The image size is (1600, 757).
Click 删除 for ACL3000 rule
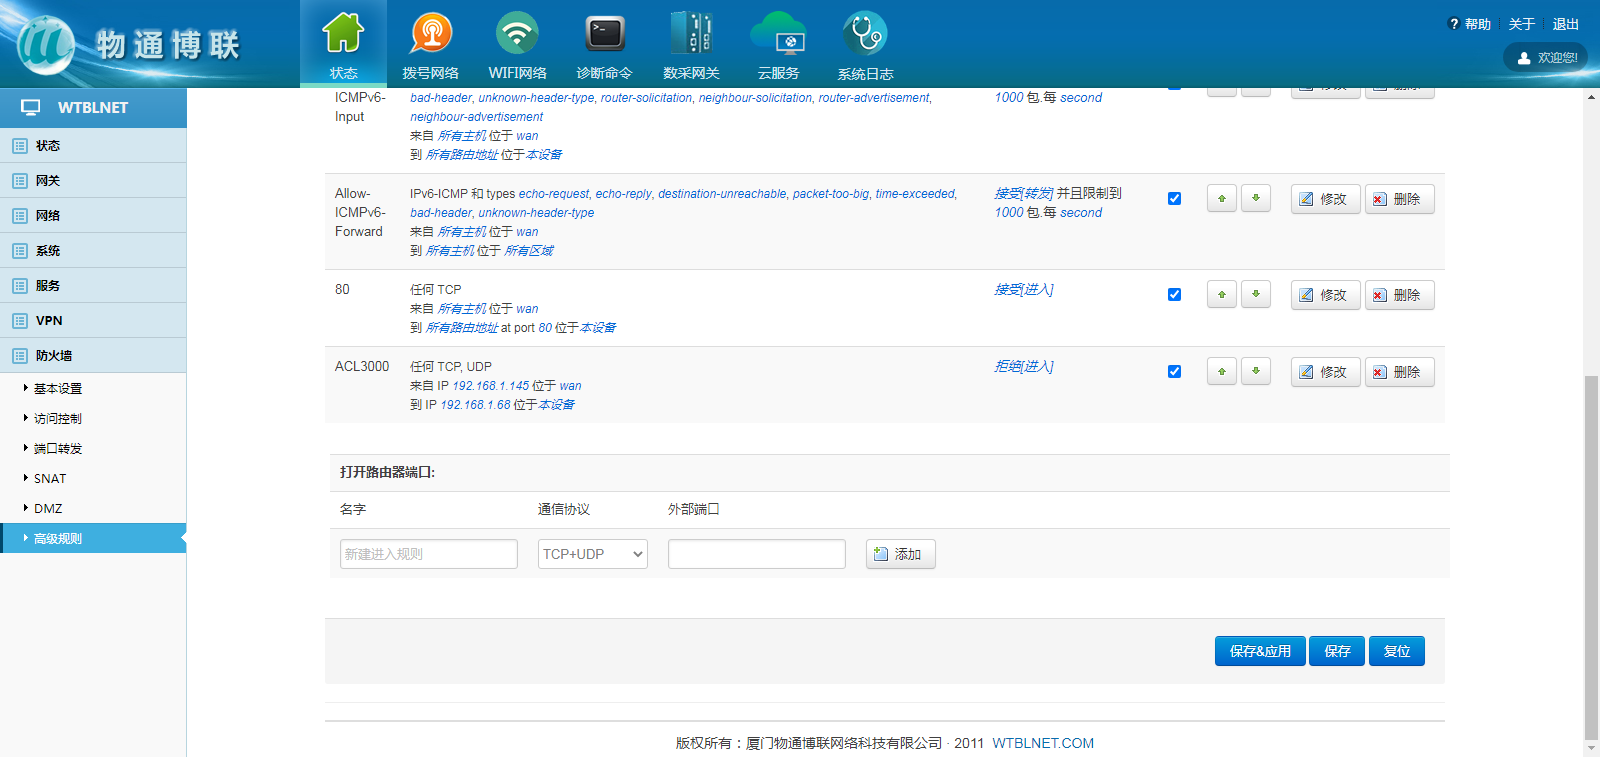click(1399, 372)
